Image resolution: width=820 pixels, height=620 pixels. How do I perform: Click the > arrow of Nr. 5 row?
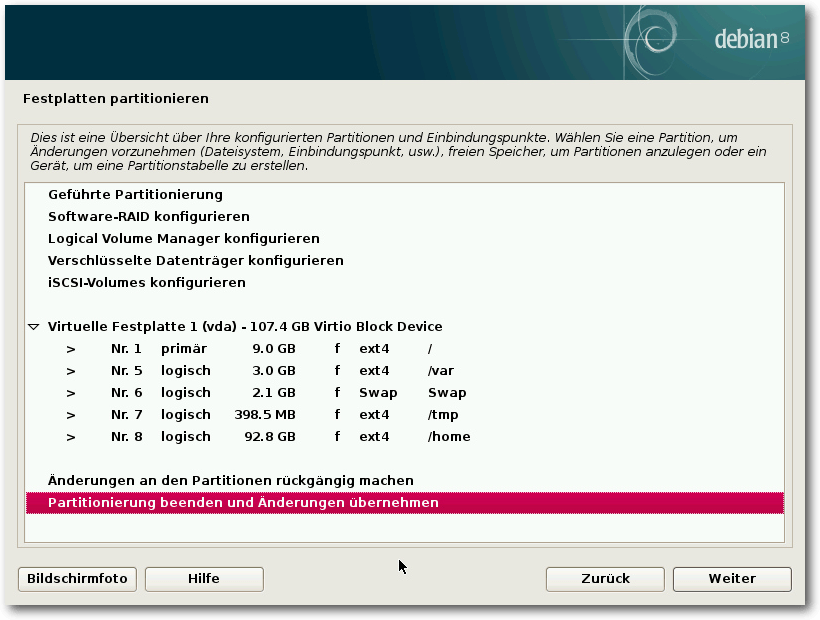pyautogui.click(x=71, y=371)
